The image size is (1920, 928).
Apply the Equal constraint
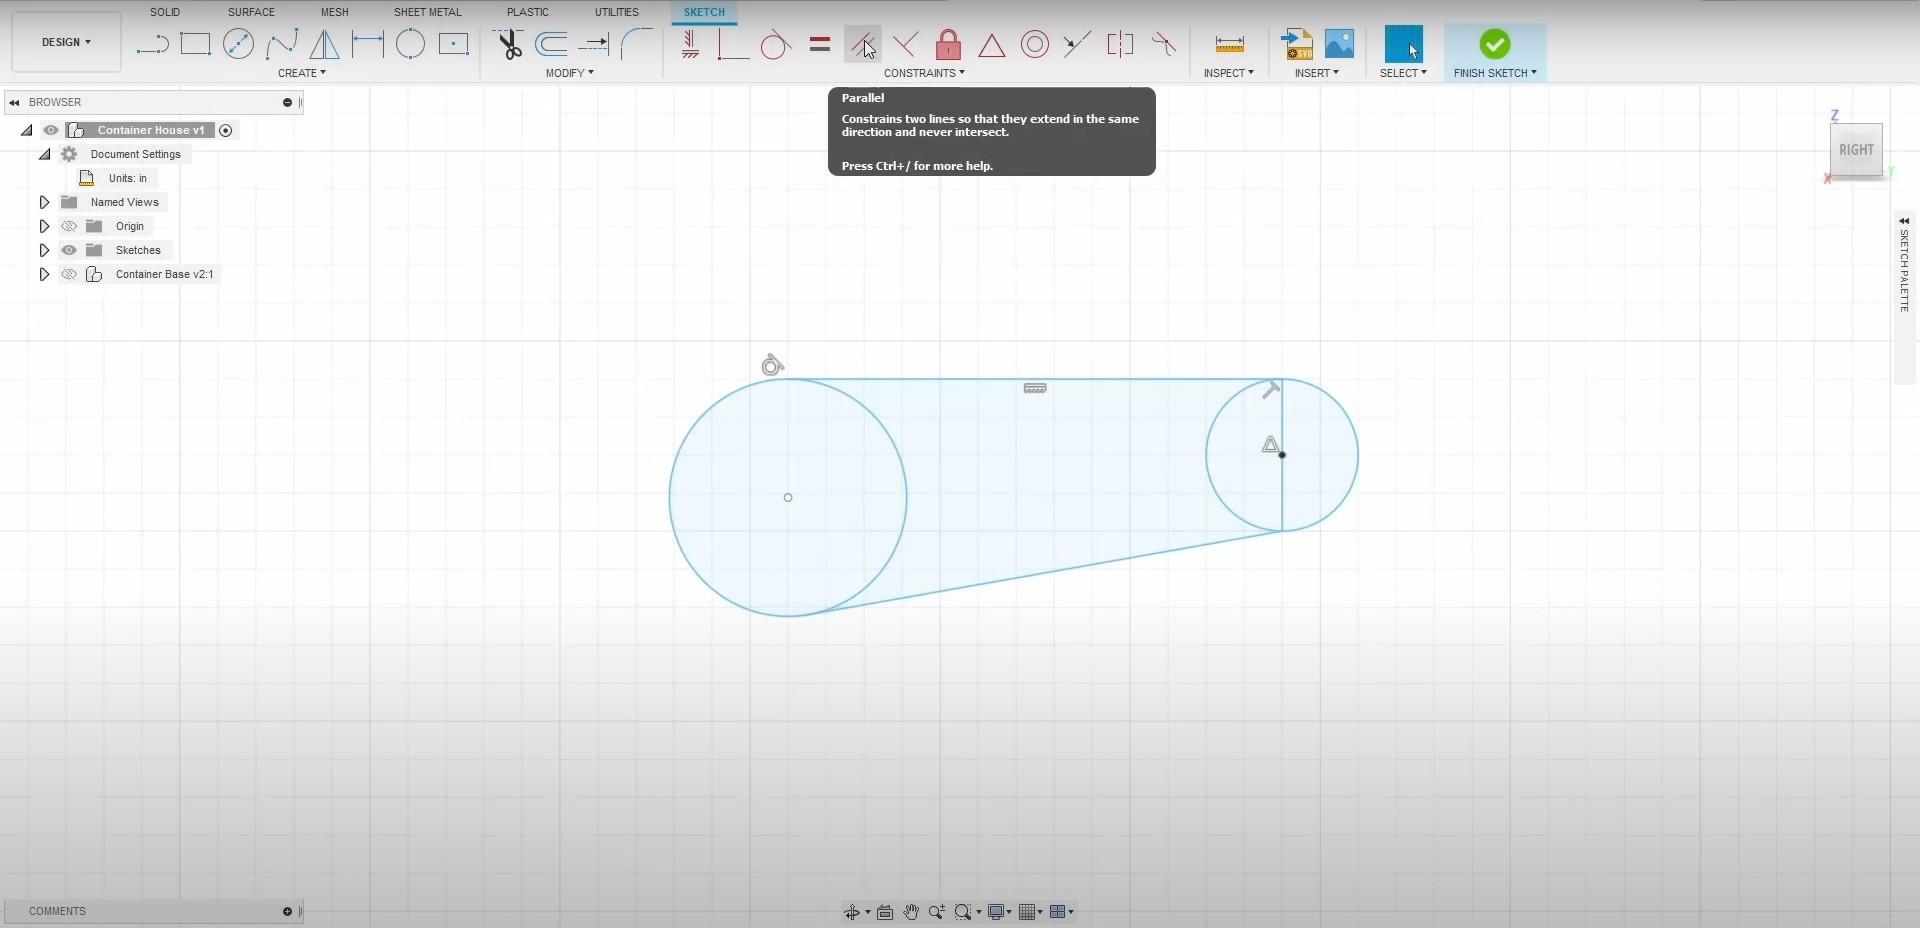pyautogui.click(x=820, y=44)
